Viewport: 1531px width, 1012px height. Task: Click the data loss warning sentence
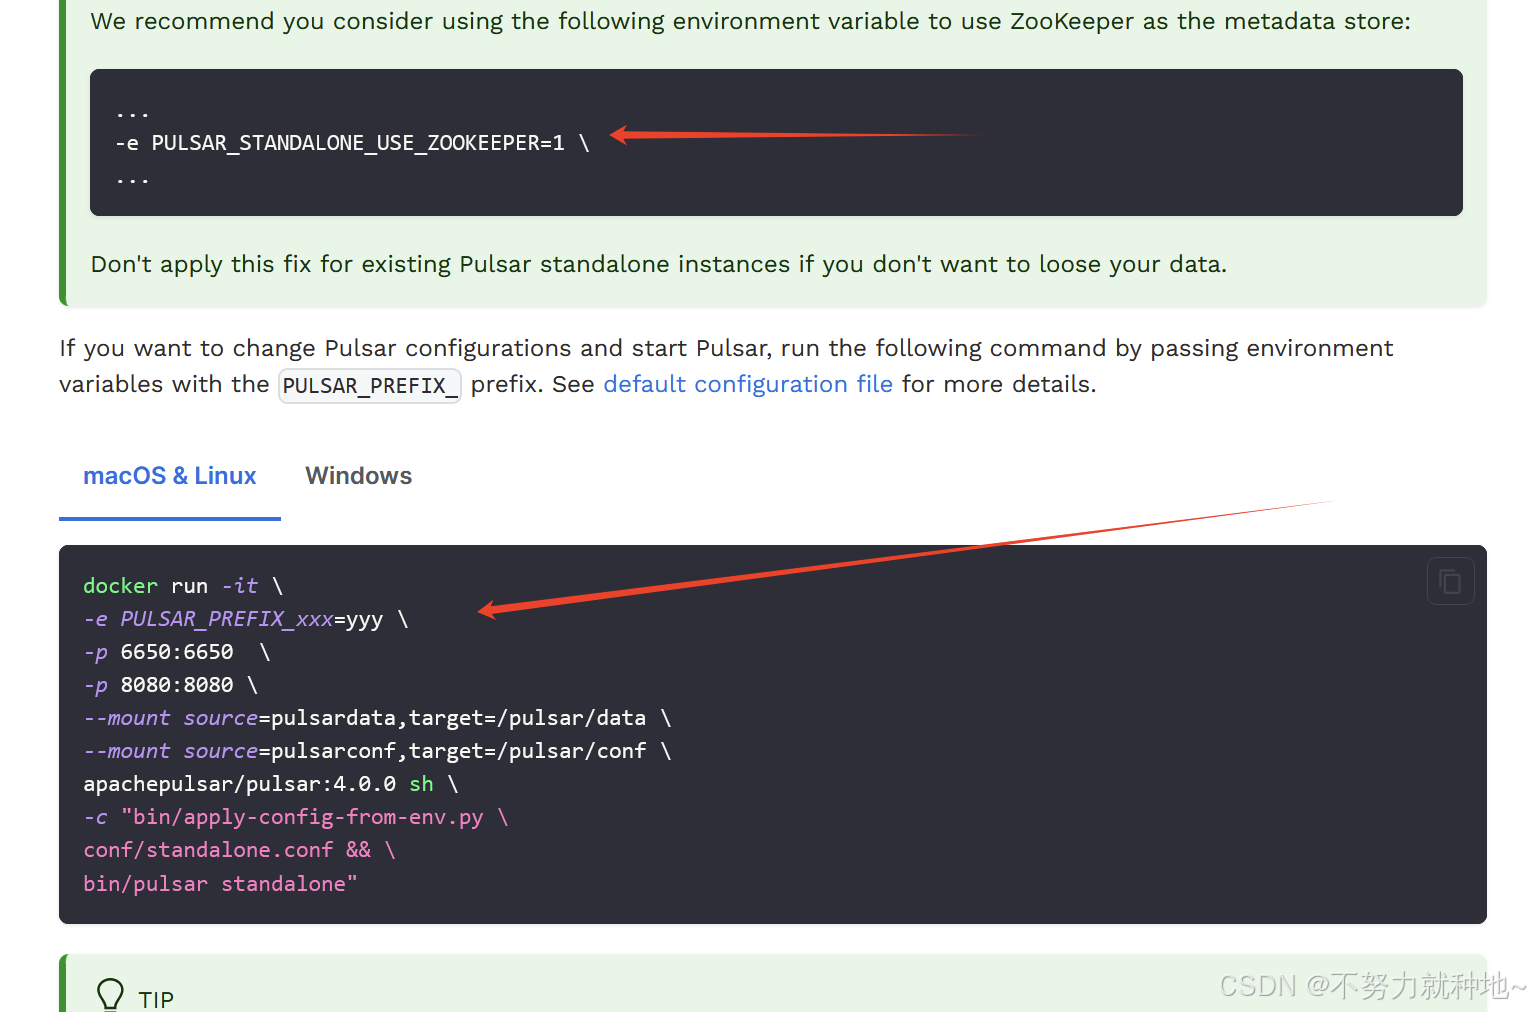point(657,264)
